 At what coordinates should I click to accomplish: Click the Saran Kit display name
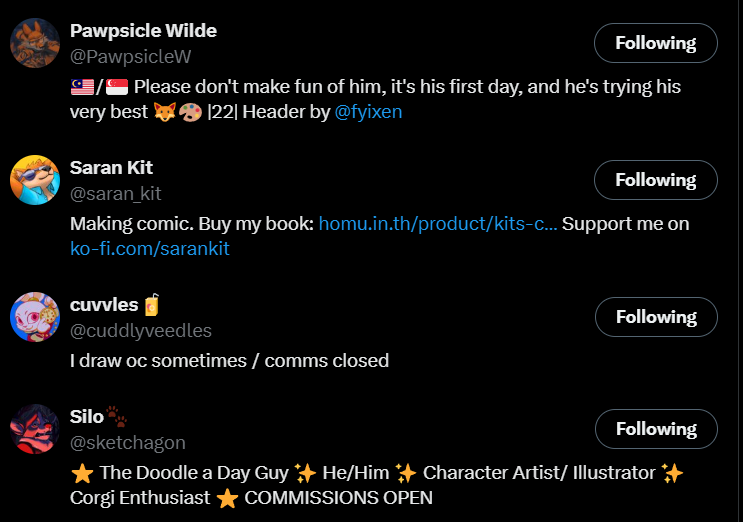tap(111, 167)
